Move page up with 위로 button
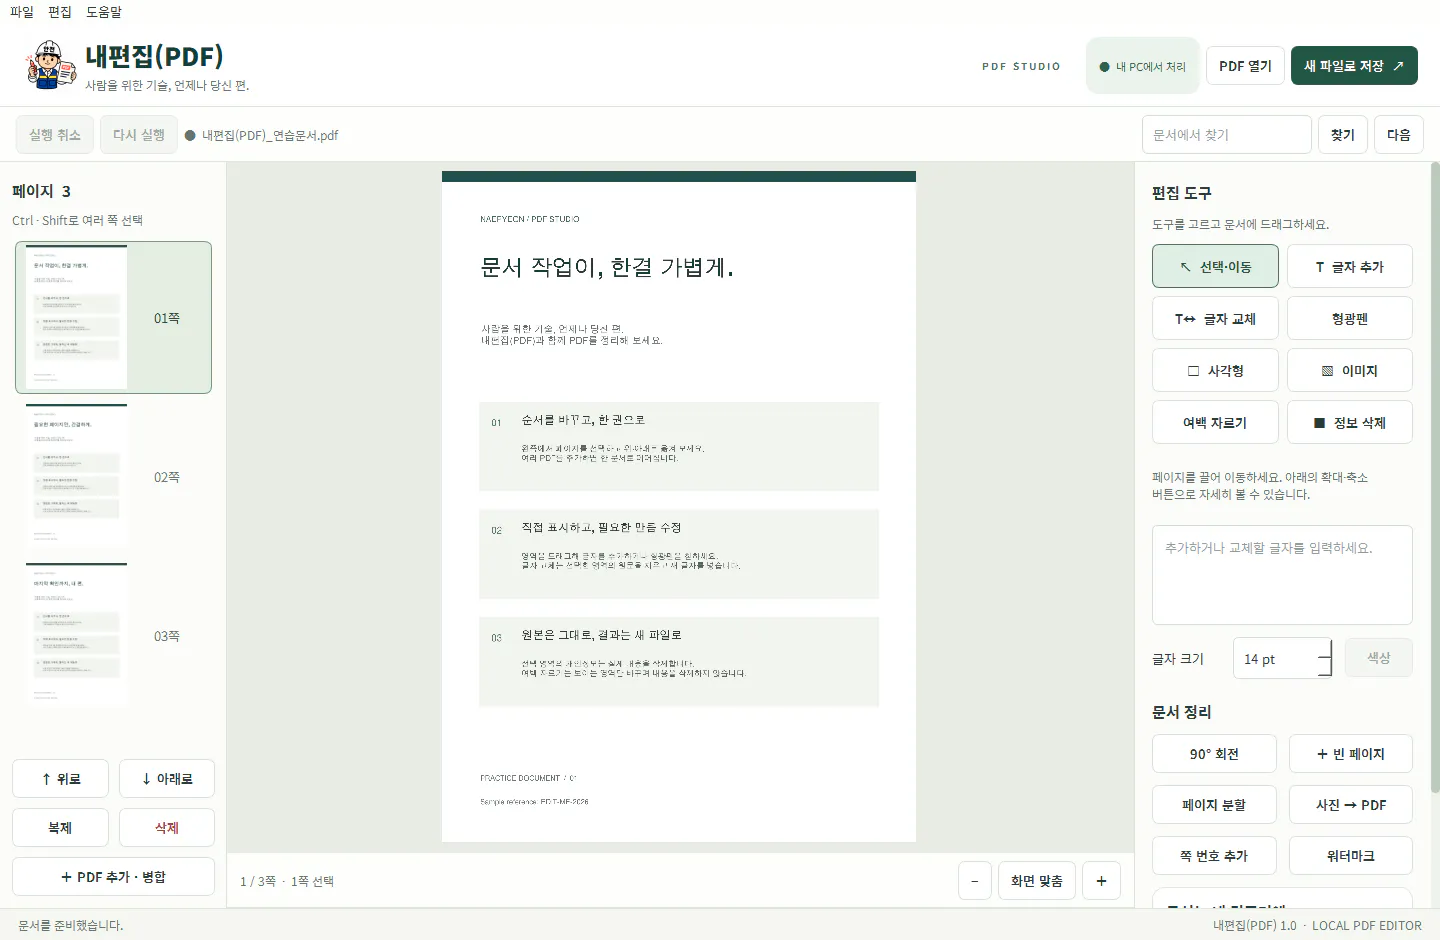 (x=60, y=778)
